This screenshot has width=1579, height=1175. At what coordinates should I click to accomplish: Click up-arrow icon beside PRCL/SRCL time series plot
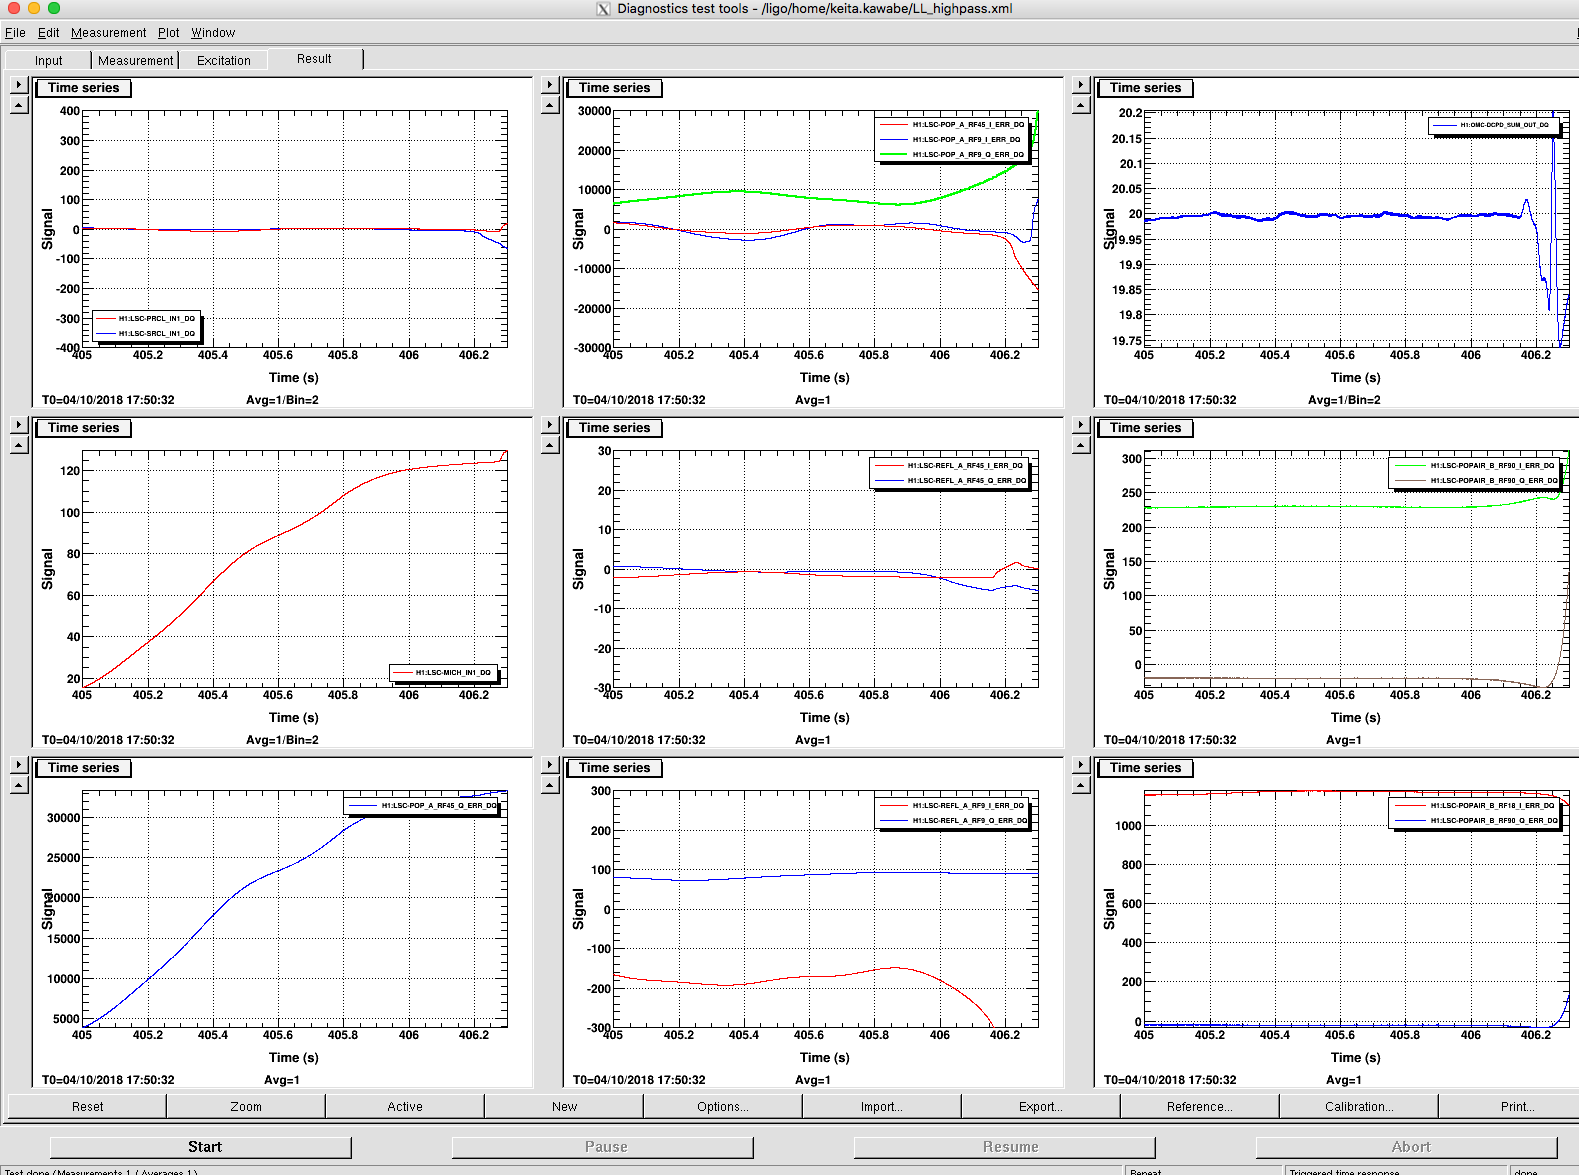pos(19,105)
